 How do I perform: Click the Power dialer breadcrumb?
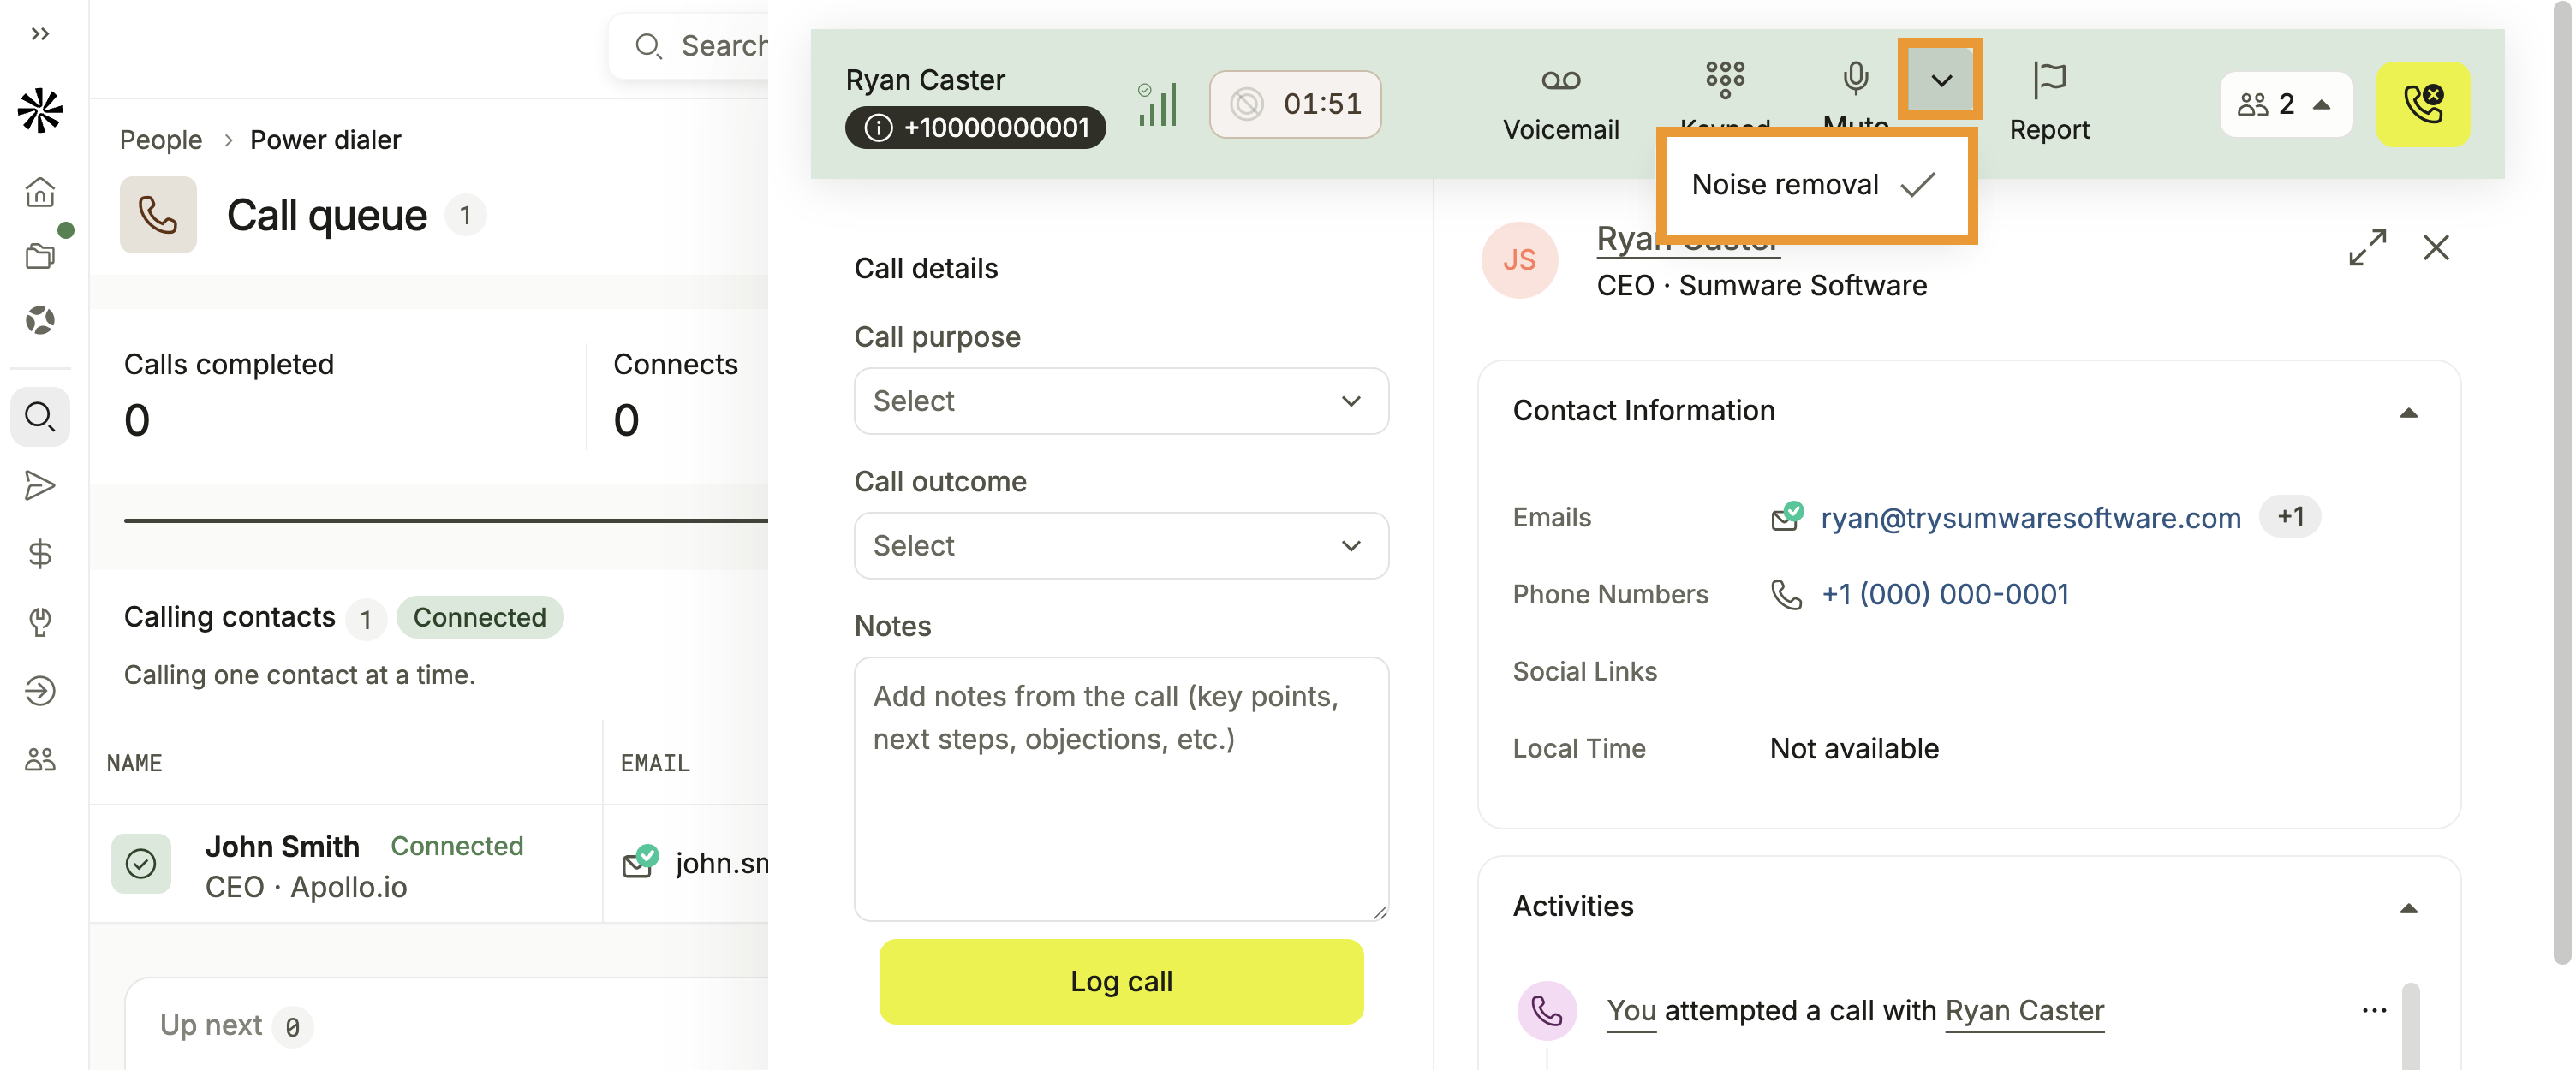[x=325, y=140]
